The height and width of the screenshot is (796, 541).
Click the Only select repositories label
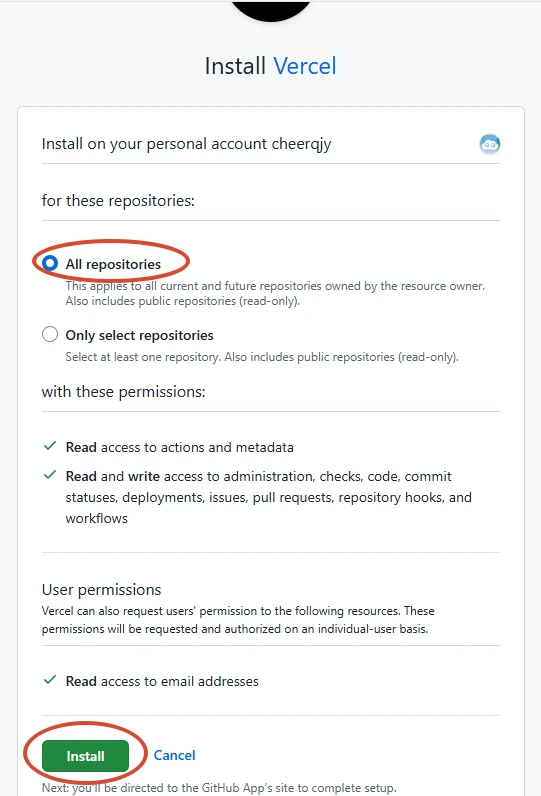tap(140, 336)
